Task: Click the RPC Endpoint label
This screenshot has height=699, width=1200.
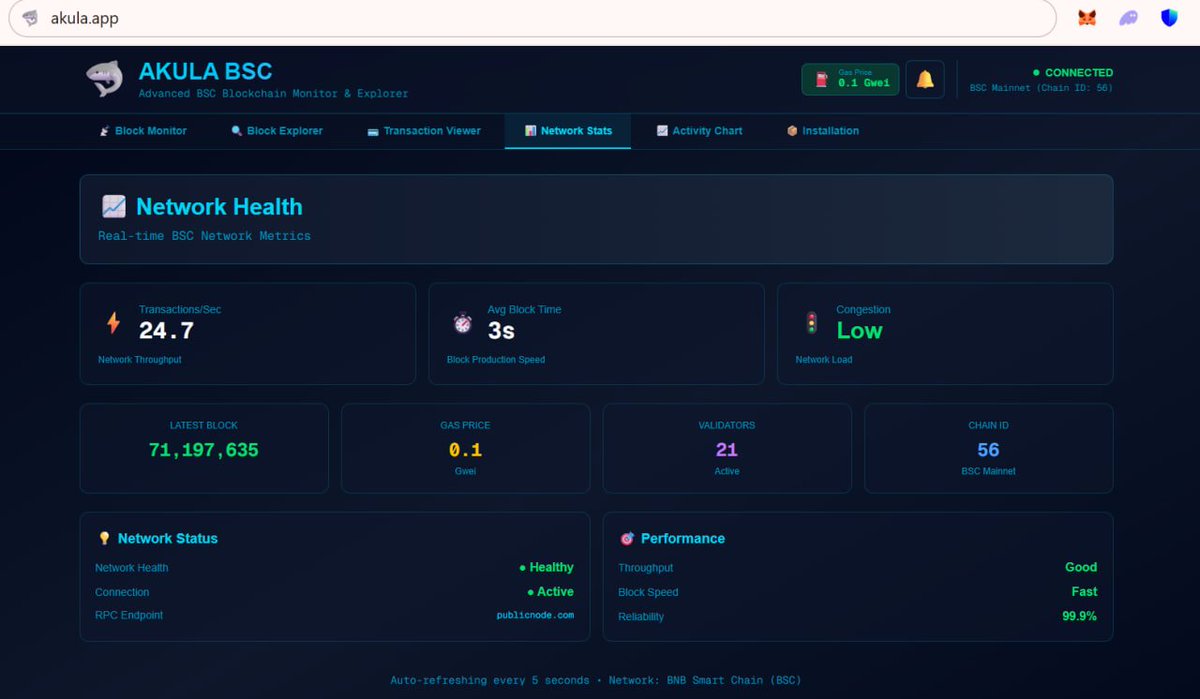Action: 129,615
